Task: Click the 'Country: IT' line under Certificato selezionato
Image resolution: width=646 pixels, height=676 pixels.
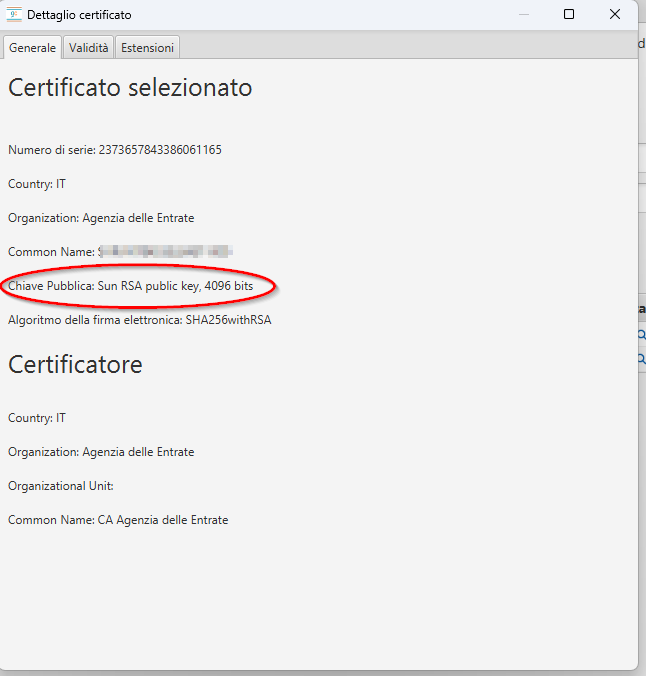Action: (37, 184)
